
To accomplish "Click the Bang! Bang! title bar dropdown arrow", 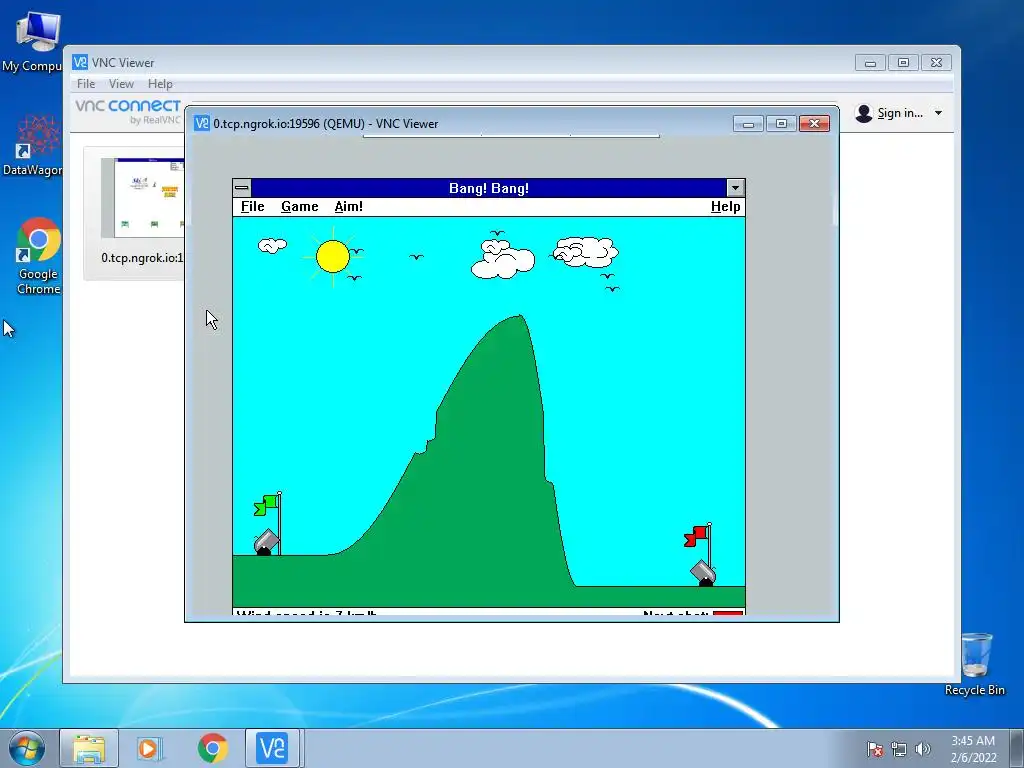I will point(735,188).
